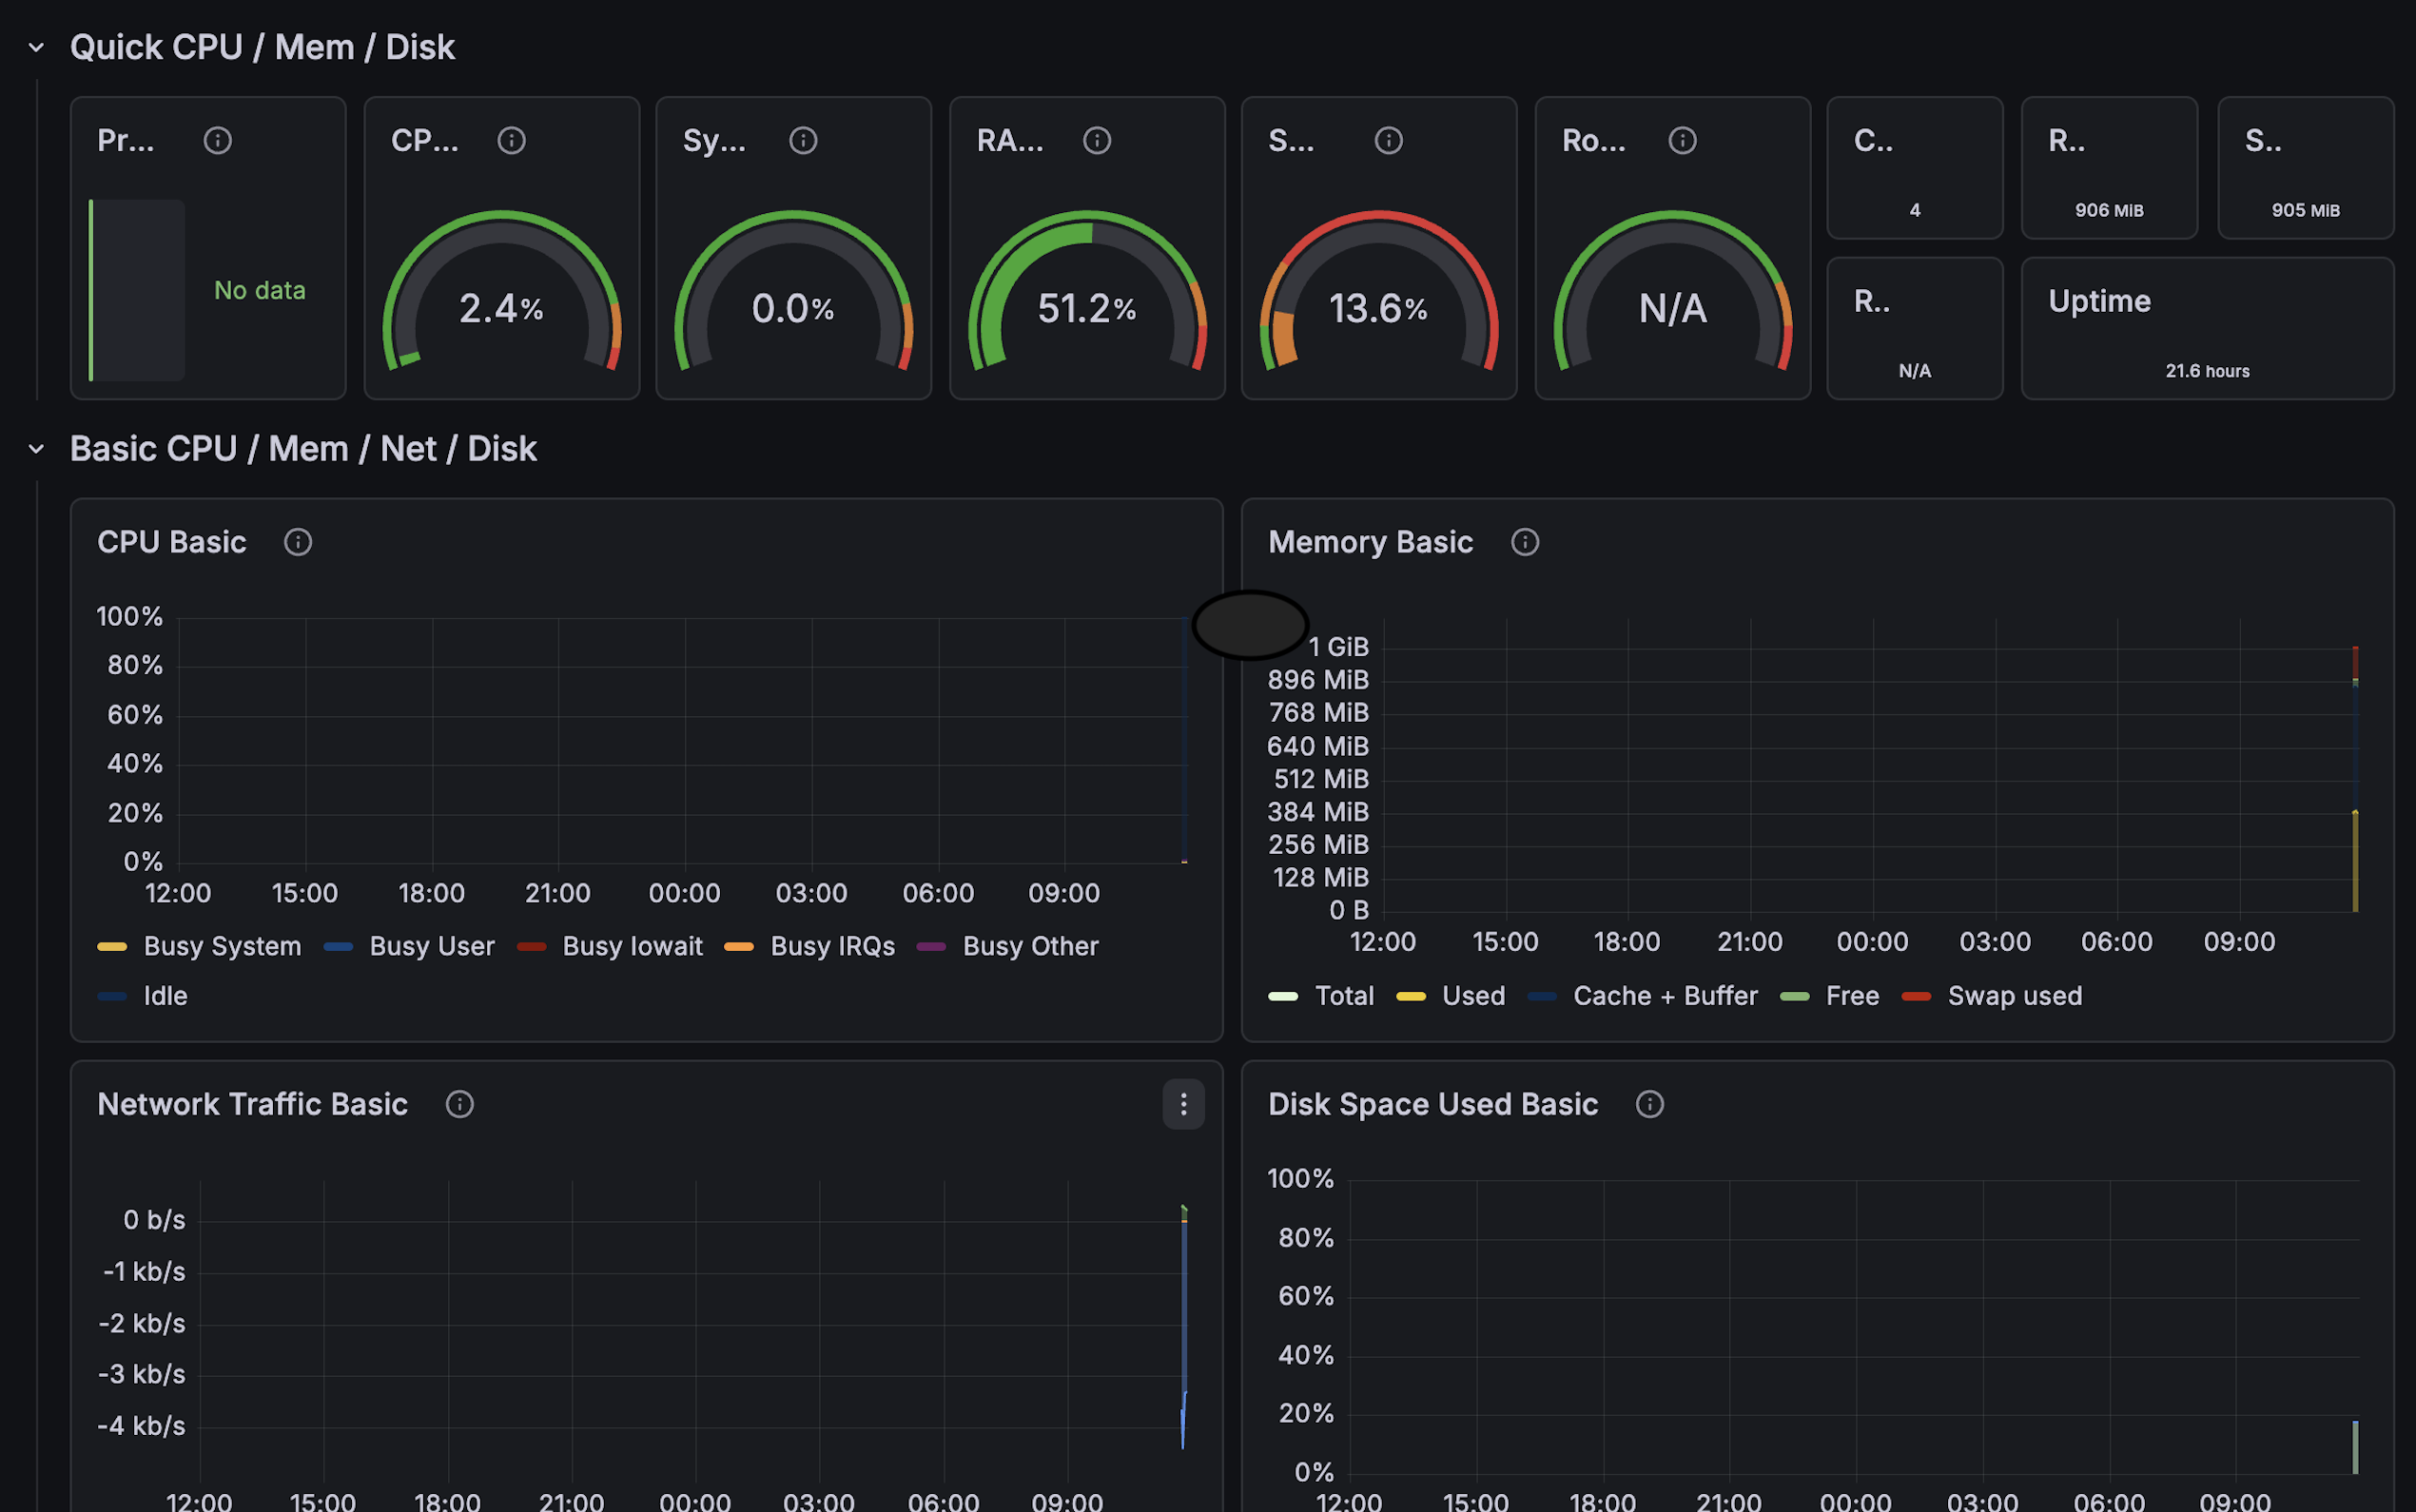The image size is (2416, 1512).
Task: Click info icon on Sy... gauge panel
Action: click(x=803, y=140)
